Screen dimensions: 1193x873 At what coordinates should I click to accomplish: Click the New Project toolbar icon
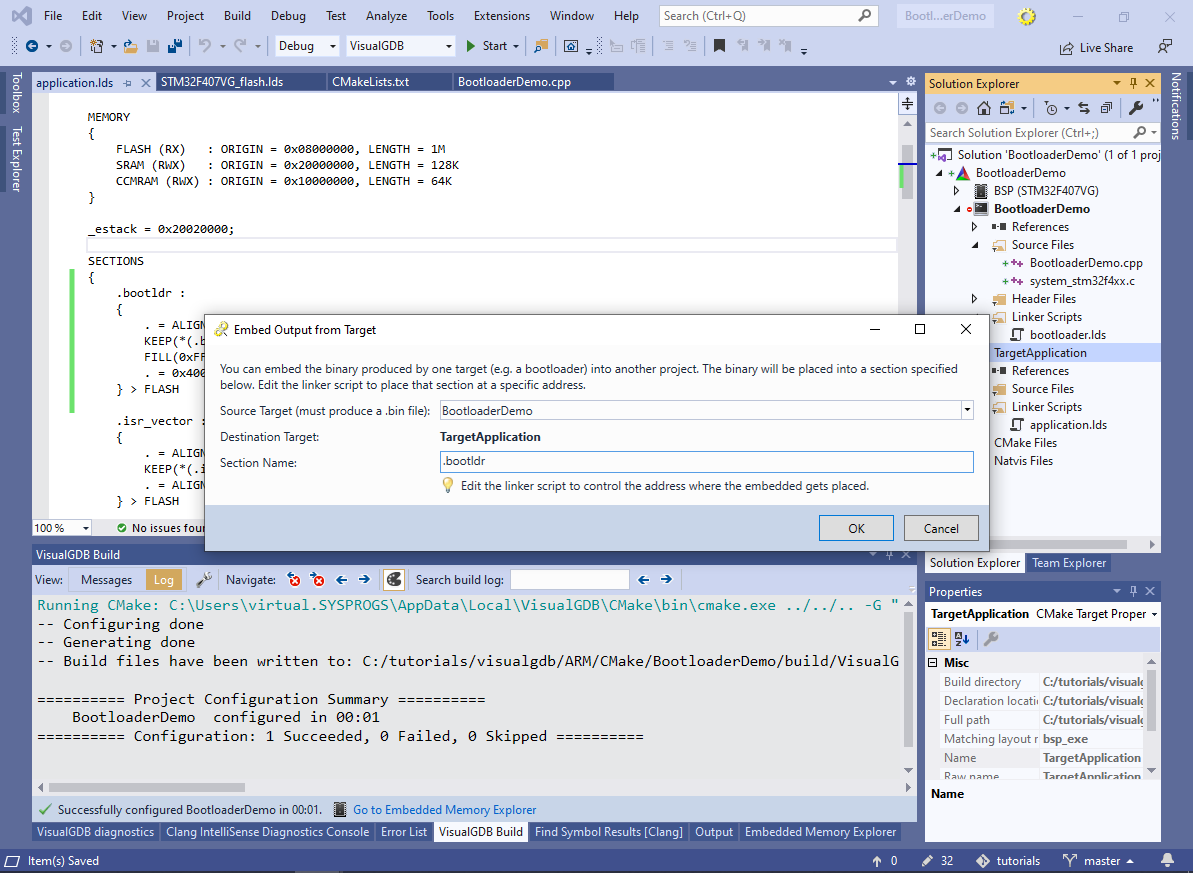[x=97, y=46]
